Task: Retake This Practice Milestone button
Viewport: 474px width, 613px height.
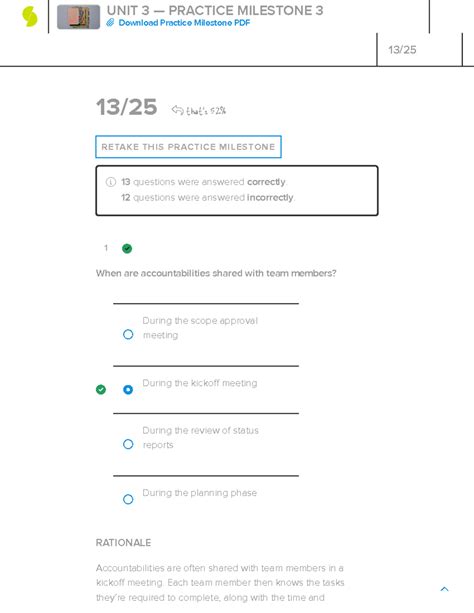Action: (x=188, y=147)
